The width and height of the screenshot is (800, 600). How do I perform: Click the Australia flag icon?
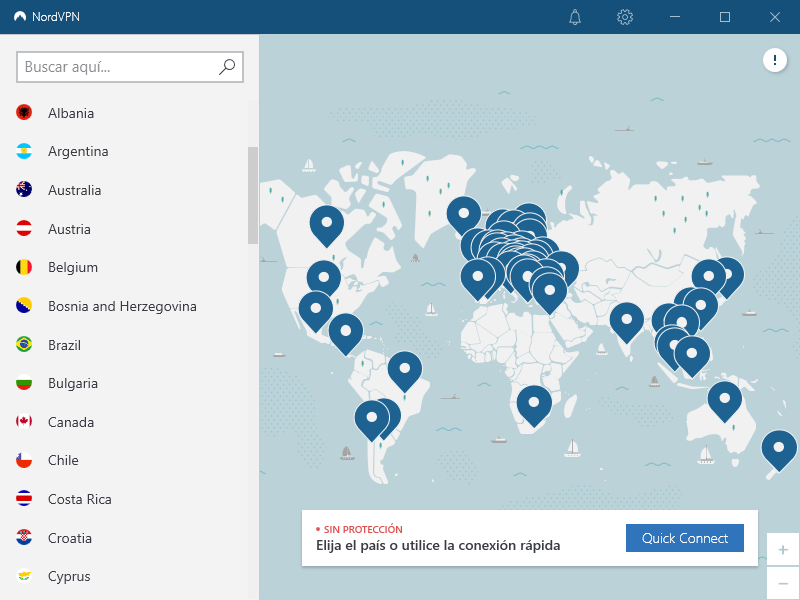point(24,190)
